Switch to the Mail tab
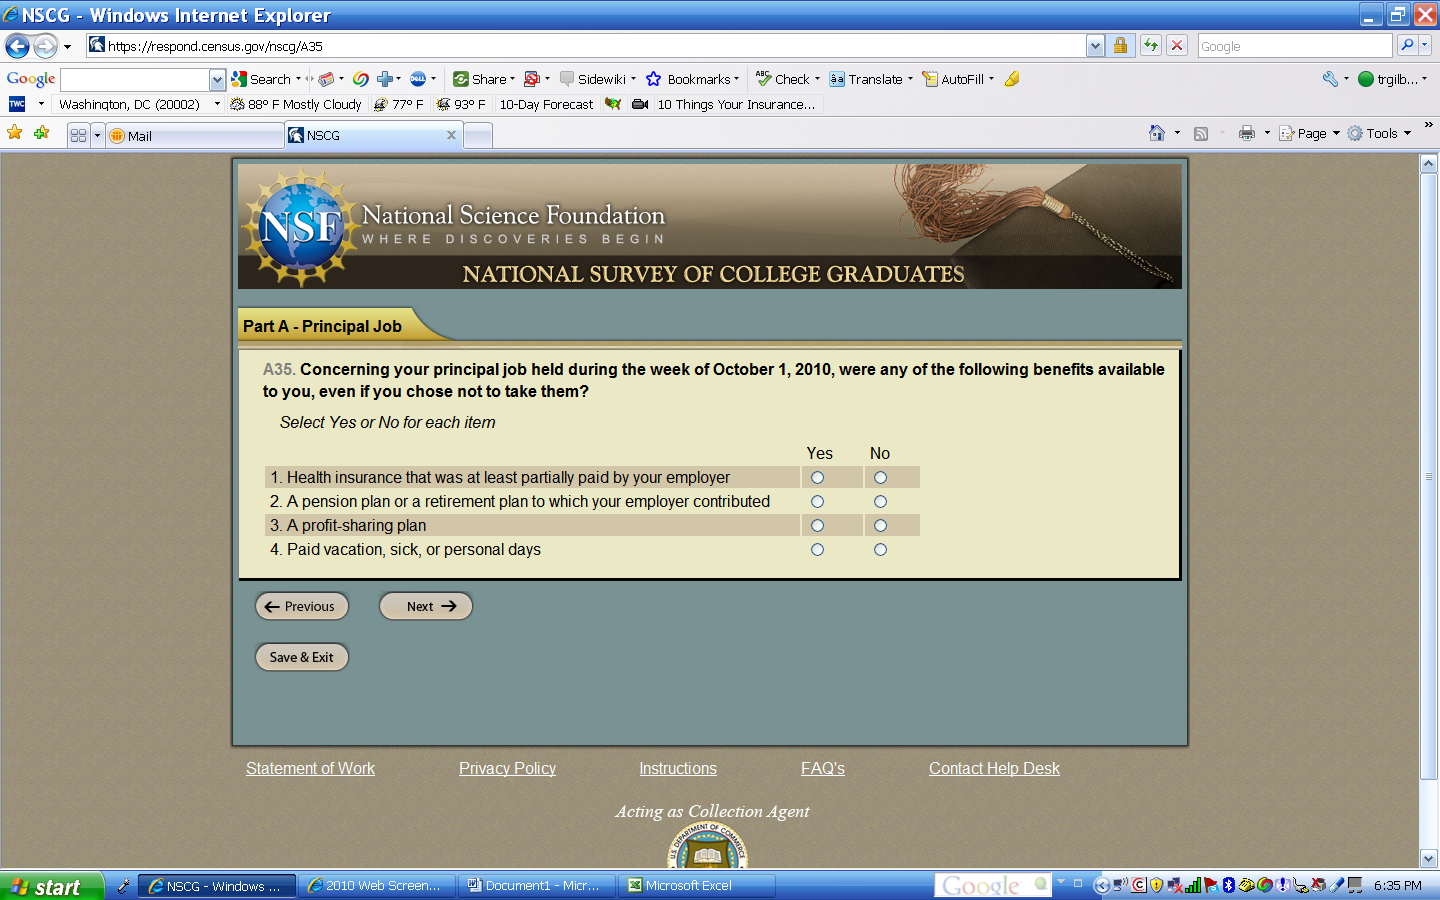The image size is (1440, 900). 195,136
